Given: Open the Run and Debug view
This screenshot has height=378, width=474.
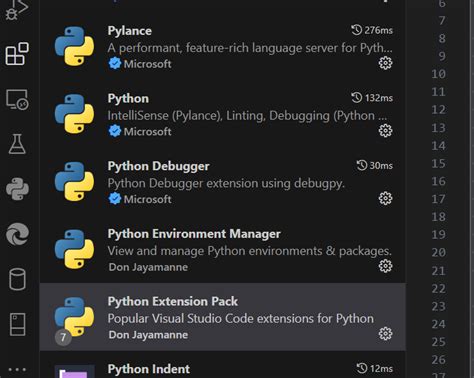Looking at the screenshot, I should (x=17, y=9).
